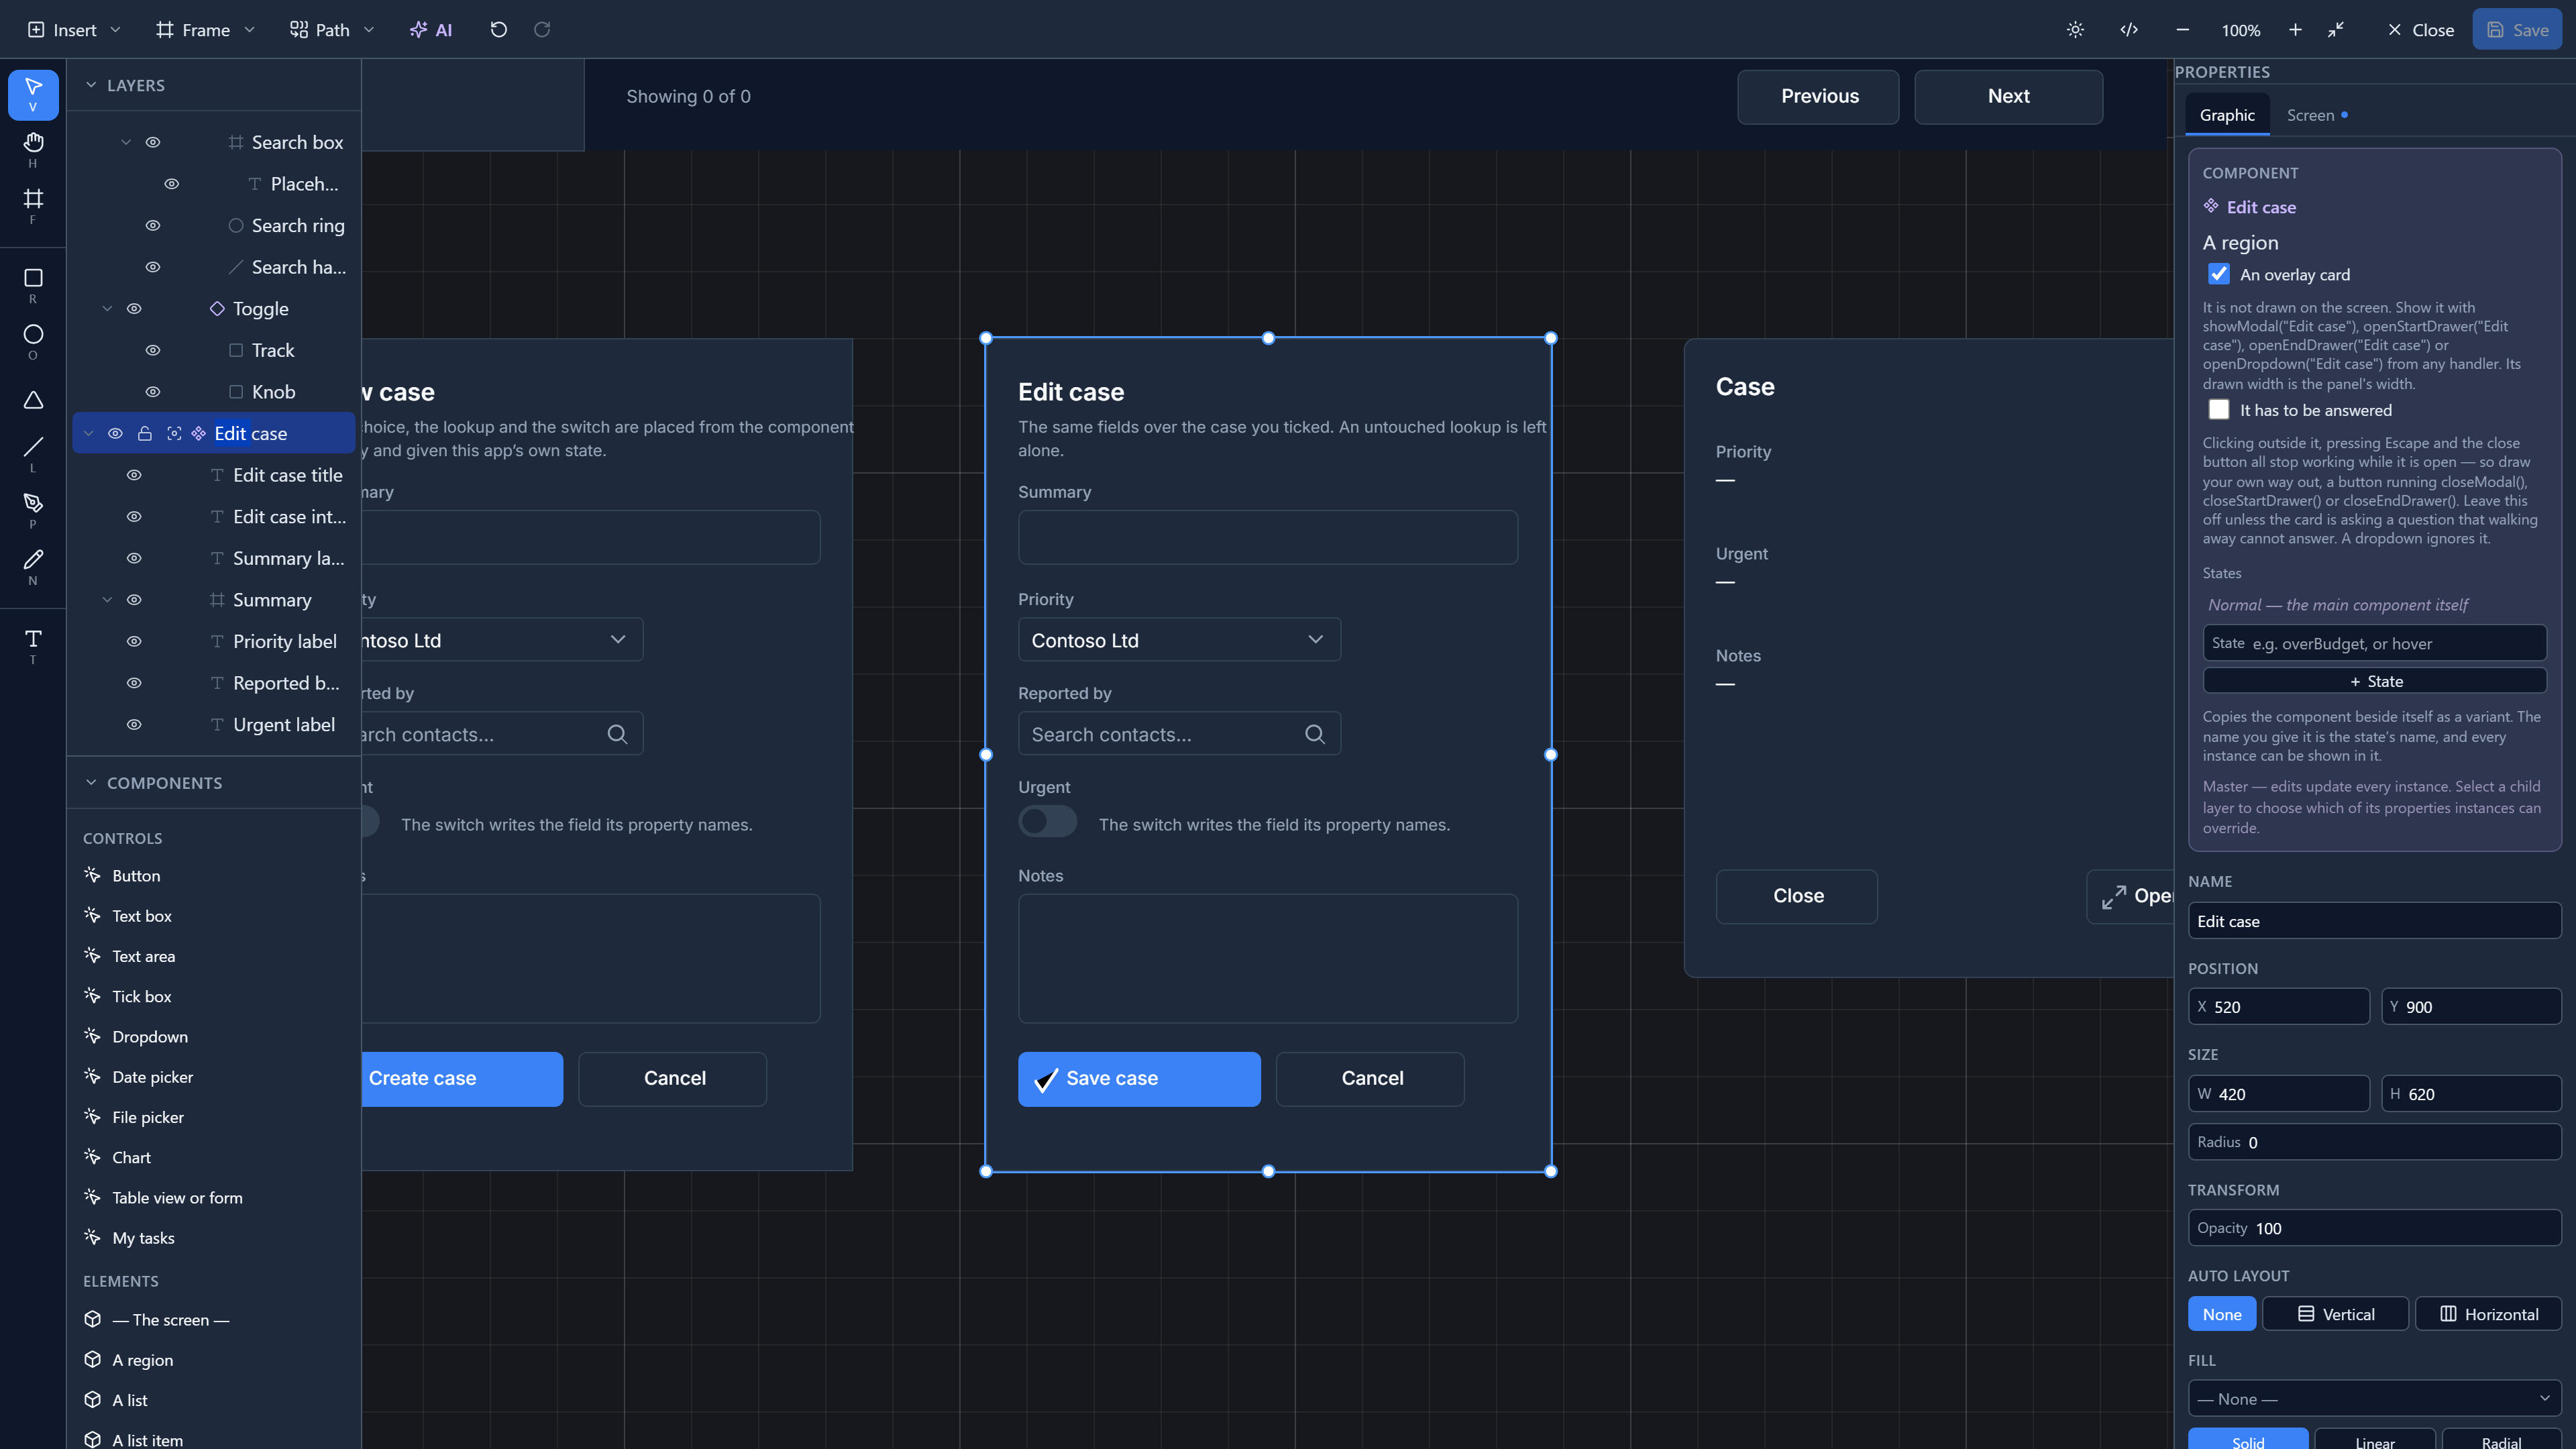This screenshot has width=2576, height=1449.
Task: Hide the Priority label layer
Action: tap(134, 641)
